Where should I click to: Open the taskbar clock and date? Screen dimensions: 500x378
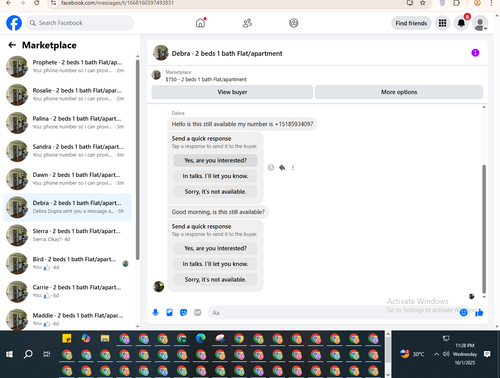[x=465, y=354]
